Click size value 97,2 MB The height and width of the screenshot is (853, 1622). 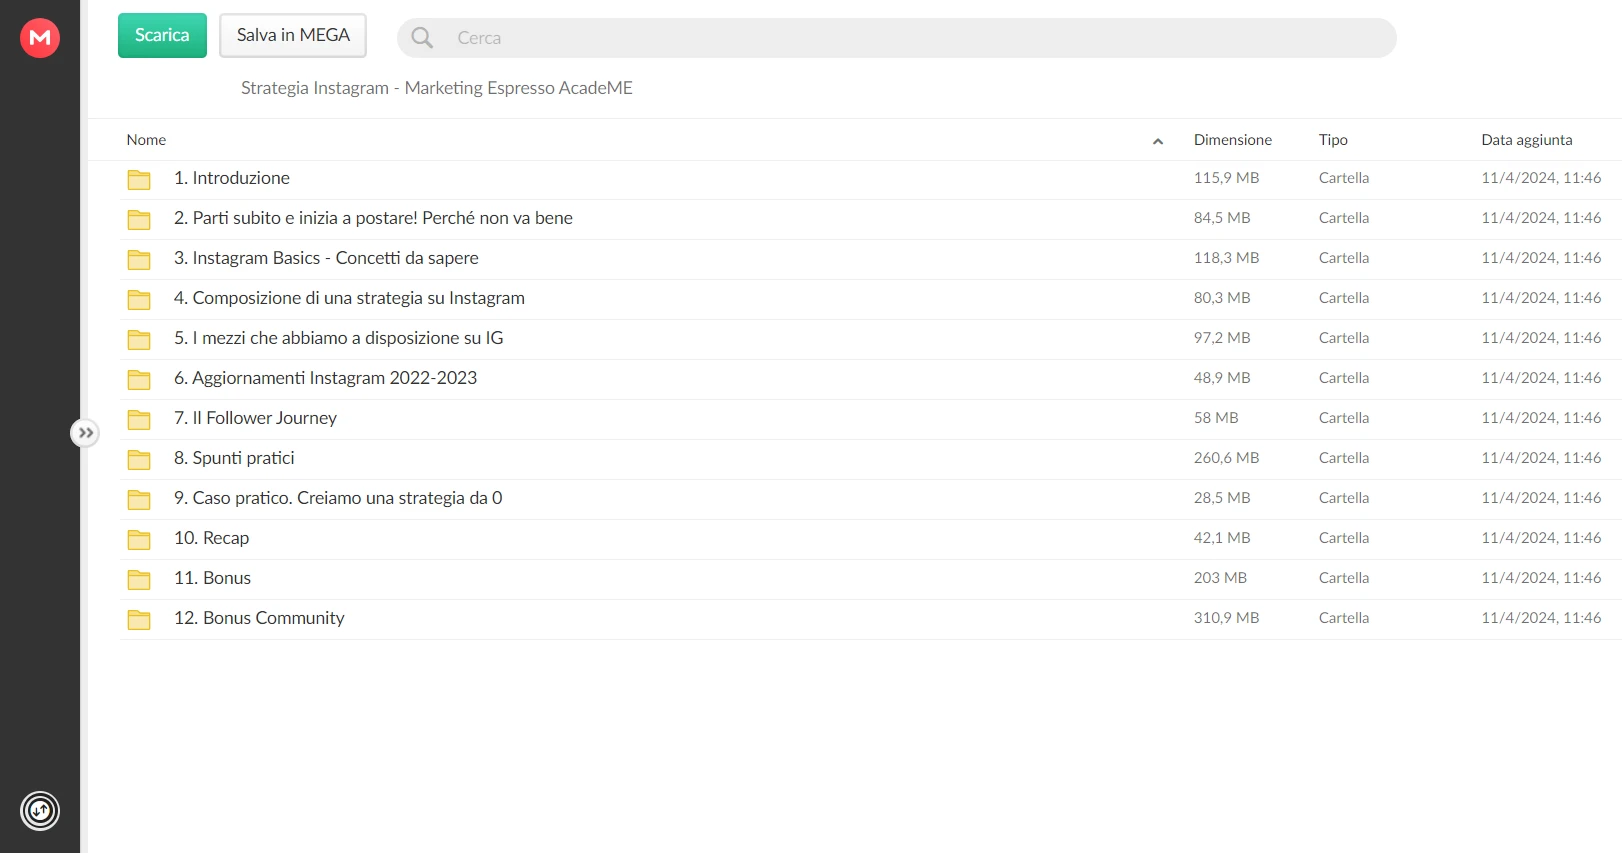coord(1222,338)
